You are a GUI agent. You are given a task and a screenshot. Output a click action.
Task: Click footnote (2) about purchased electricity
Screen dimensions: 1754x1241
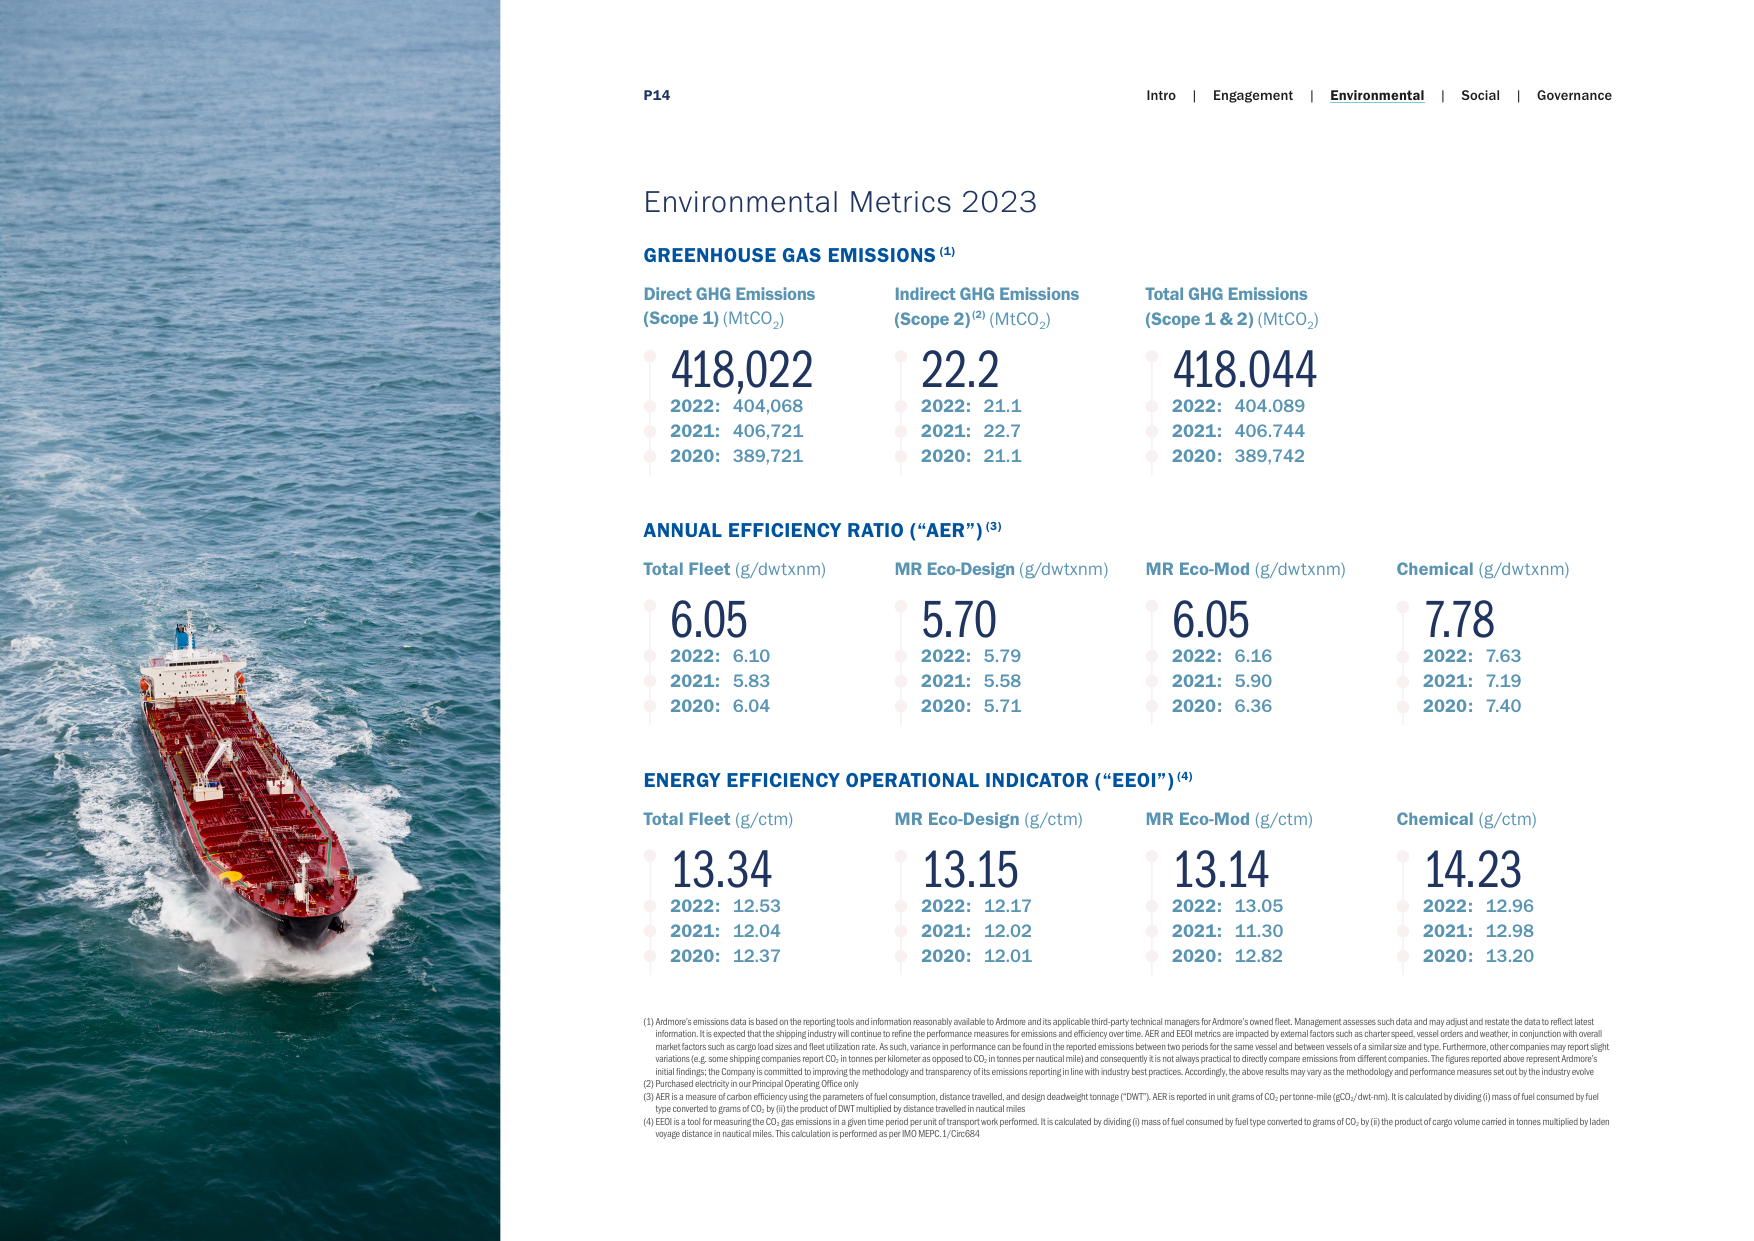pyautogui.click(x=750, y=1084)
